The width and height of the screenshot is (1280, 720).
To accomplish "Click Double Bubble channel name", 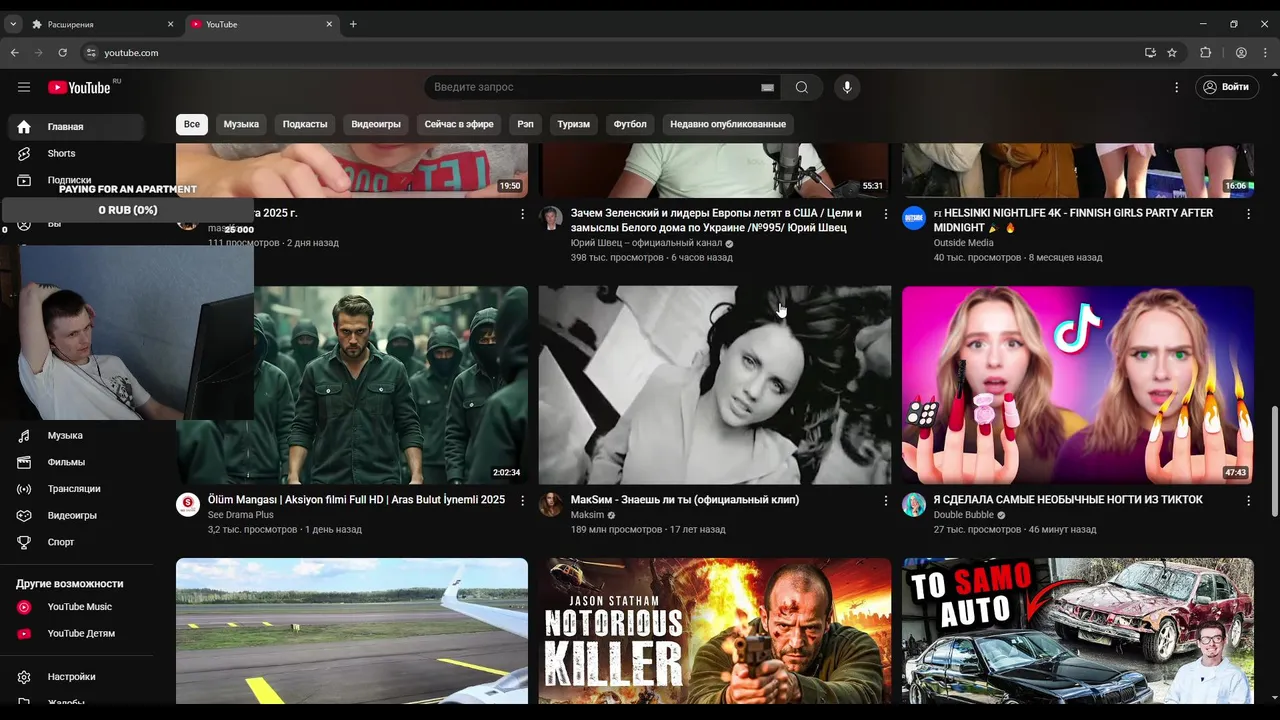I will [x=964, y=515].
